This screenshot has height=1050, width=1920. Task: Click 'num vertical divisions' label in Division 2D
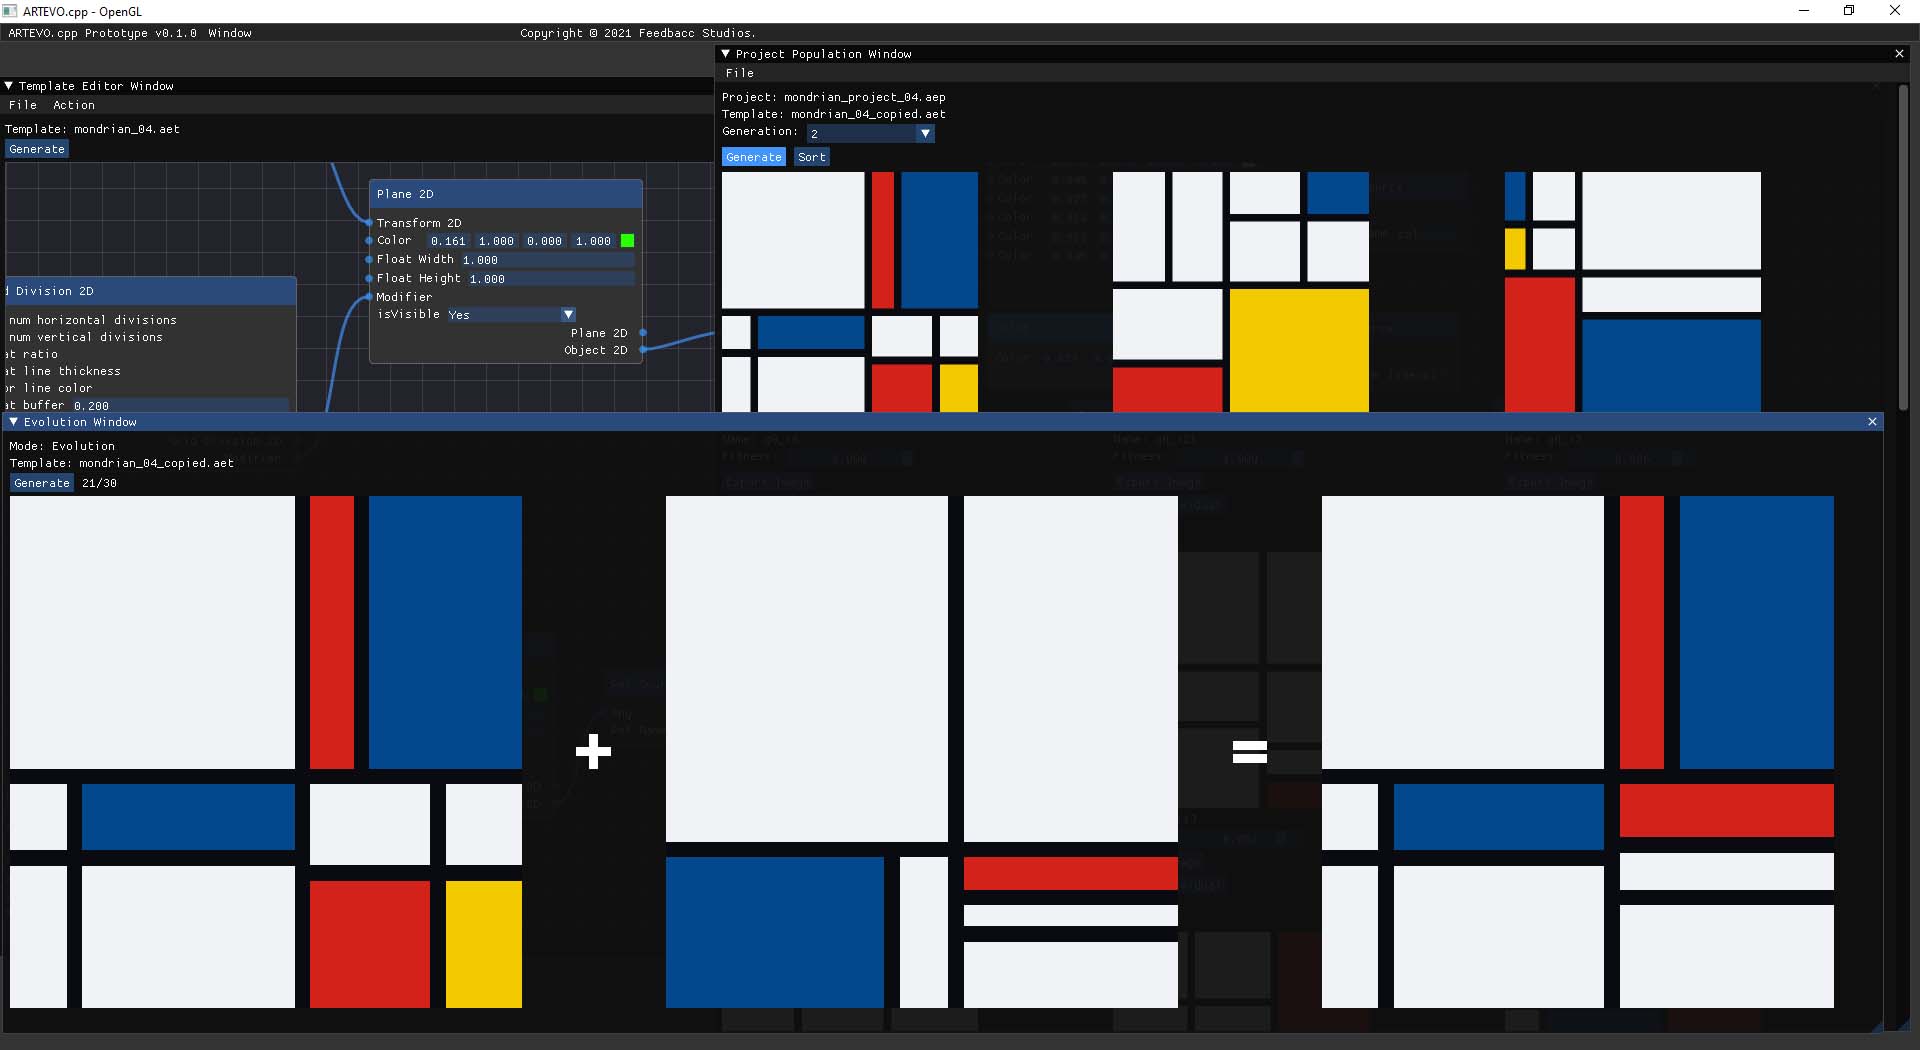pos(86,337)
